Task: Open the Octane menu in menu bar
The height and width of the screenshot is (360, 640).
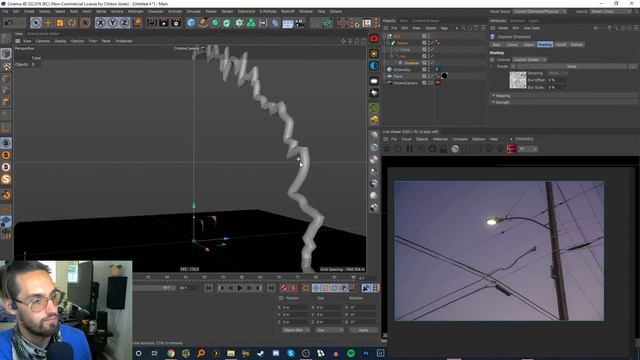Action: pos(336,11)
